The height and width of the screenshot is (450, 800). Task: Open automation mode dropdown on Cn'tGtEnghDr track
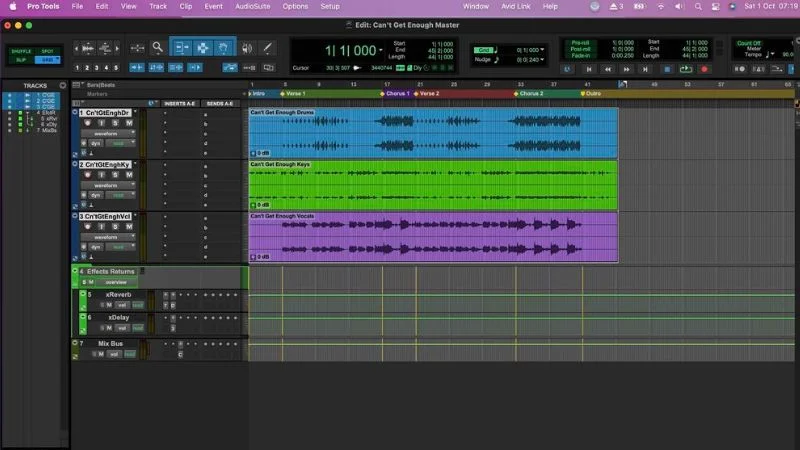tap(122, 143)
